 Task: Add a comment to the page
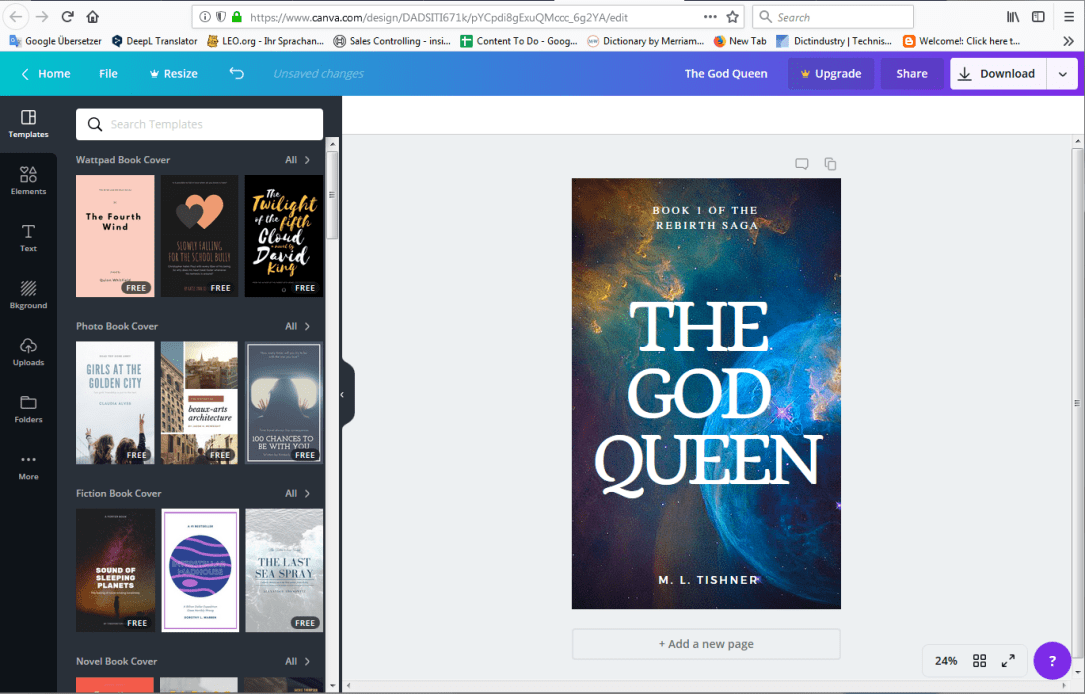tap(801, 163)
